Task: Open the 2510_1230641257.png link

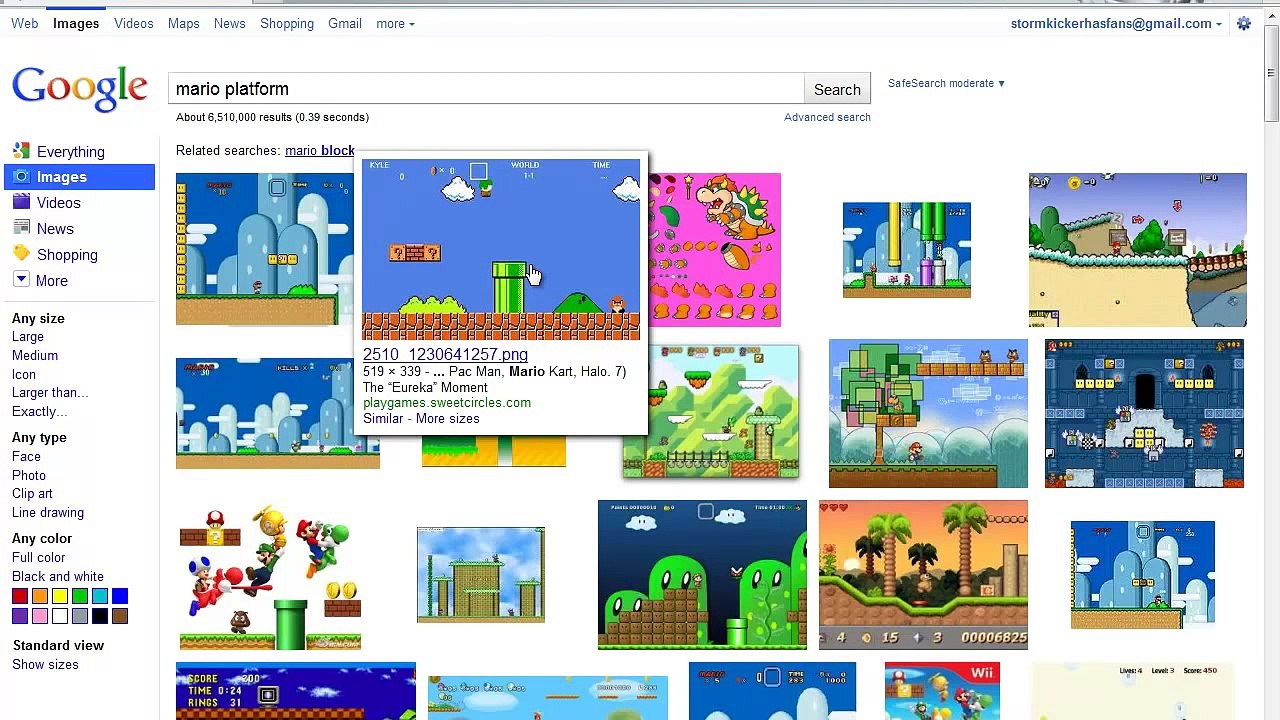Action: coord(445,354)
